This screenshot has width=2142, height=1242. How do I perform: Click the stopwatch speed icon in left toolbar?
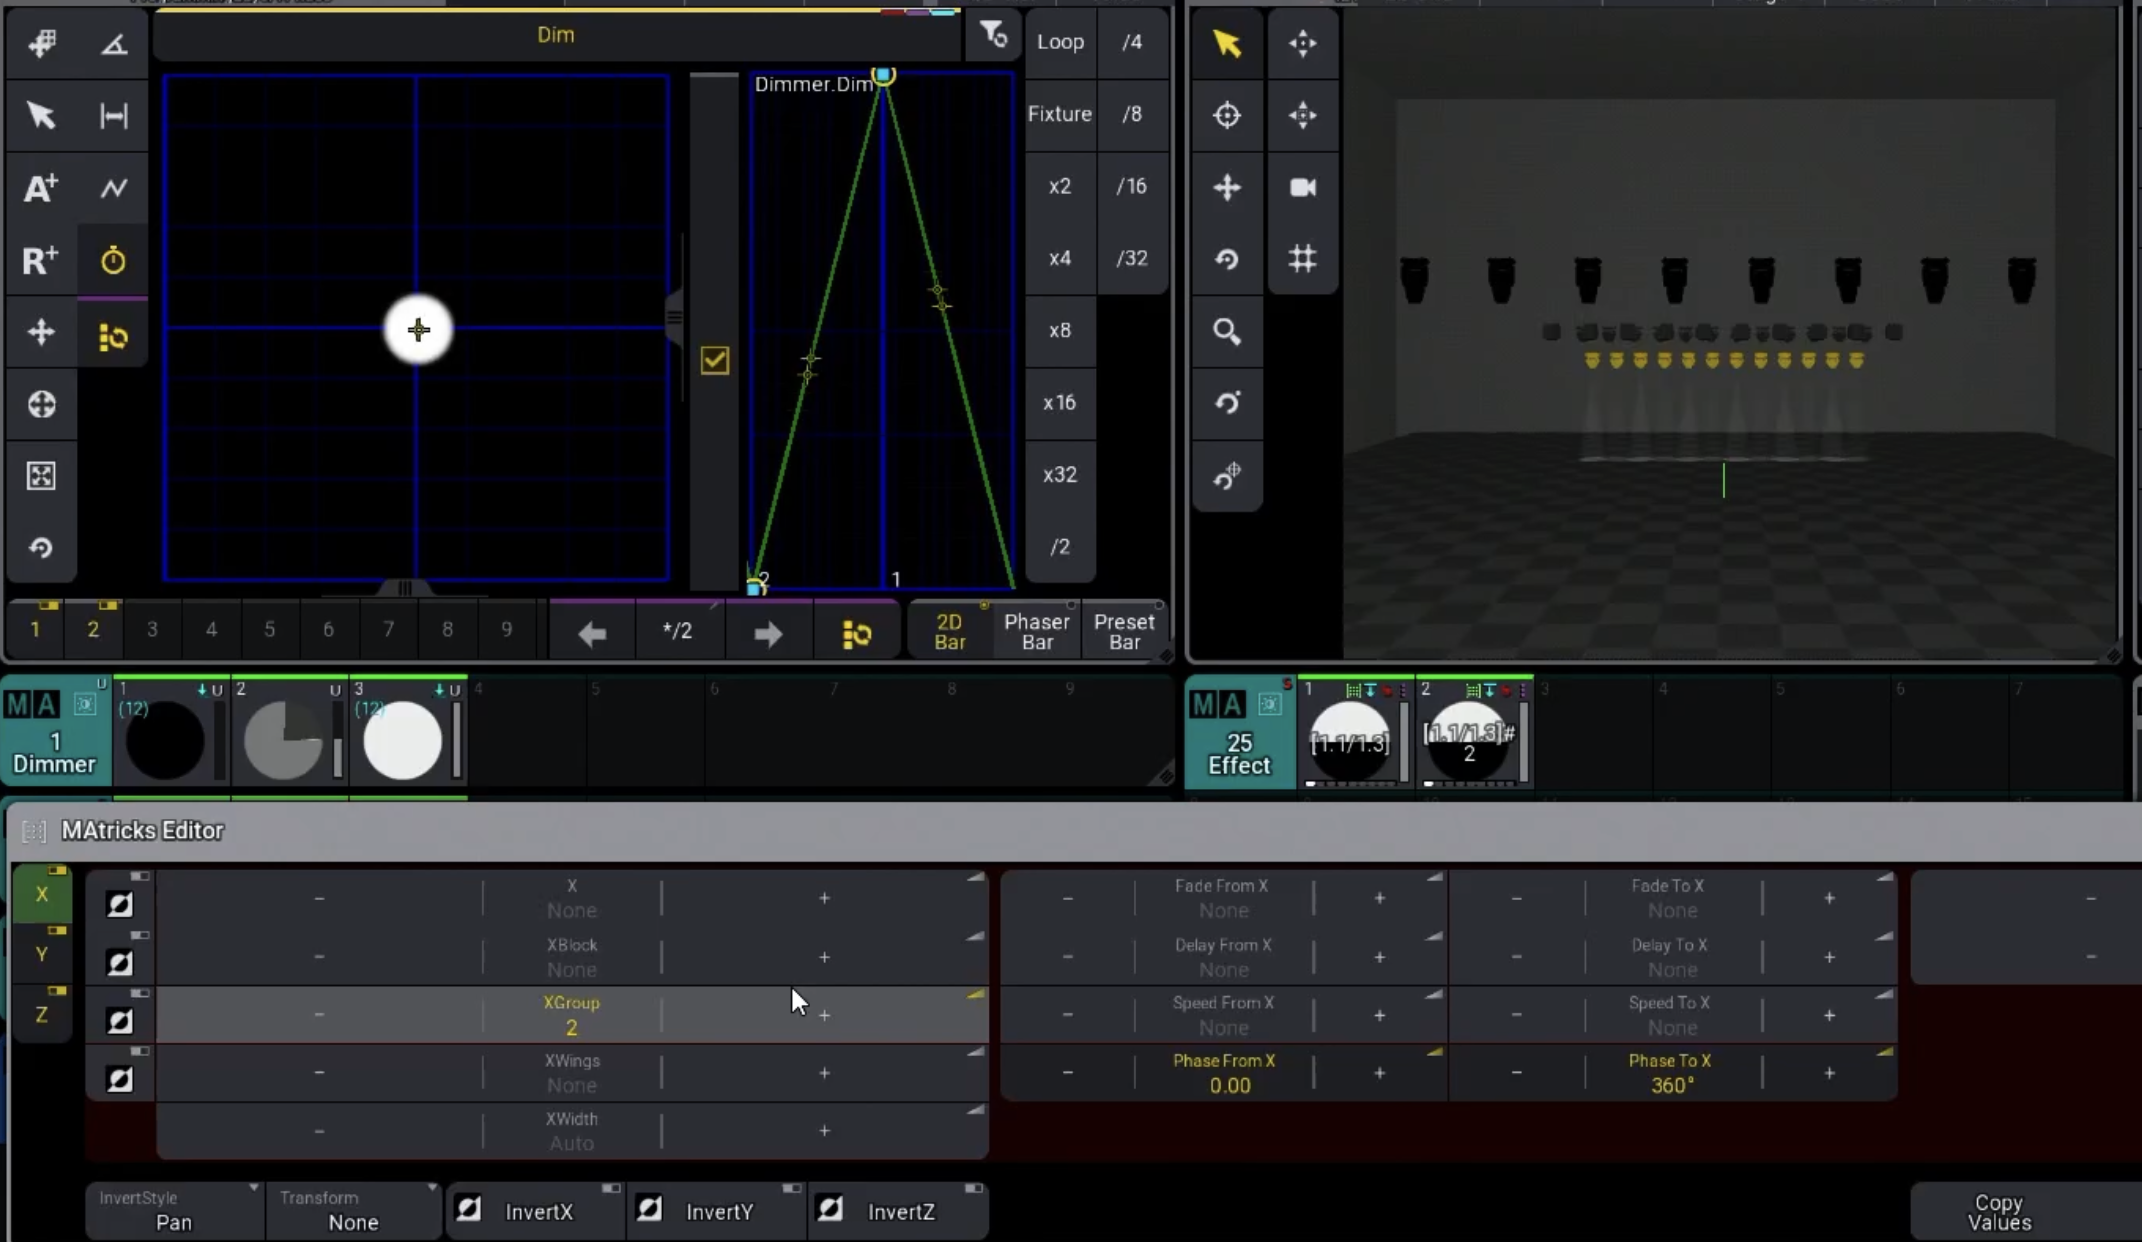tap(113, 261)
